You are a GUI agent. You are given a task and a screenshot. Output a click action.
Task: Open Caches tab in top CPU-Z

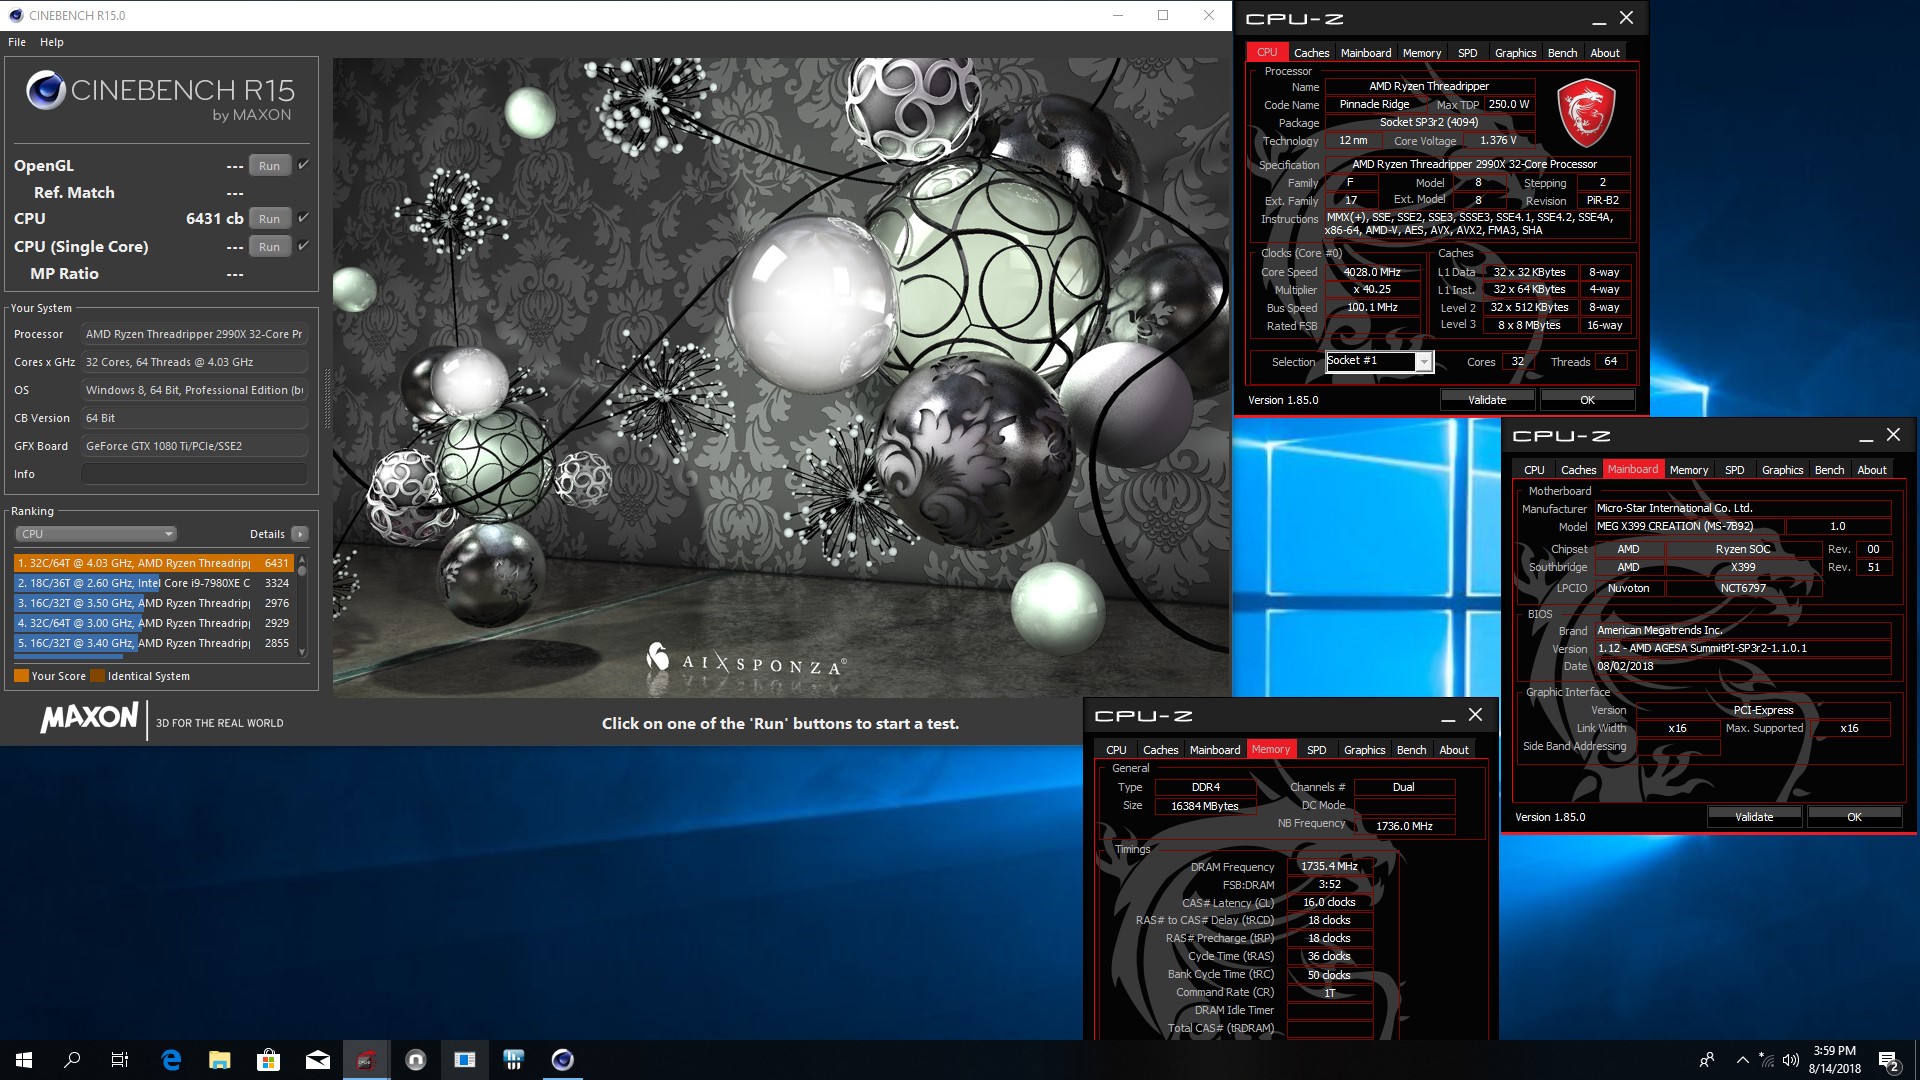tap(1311, 53)
